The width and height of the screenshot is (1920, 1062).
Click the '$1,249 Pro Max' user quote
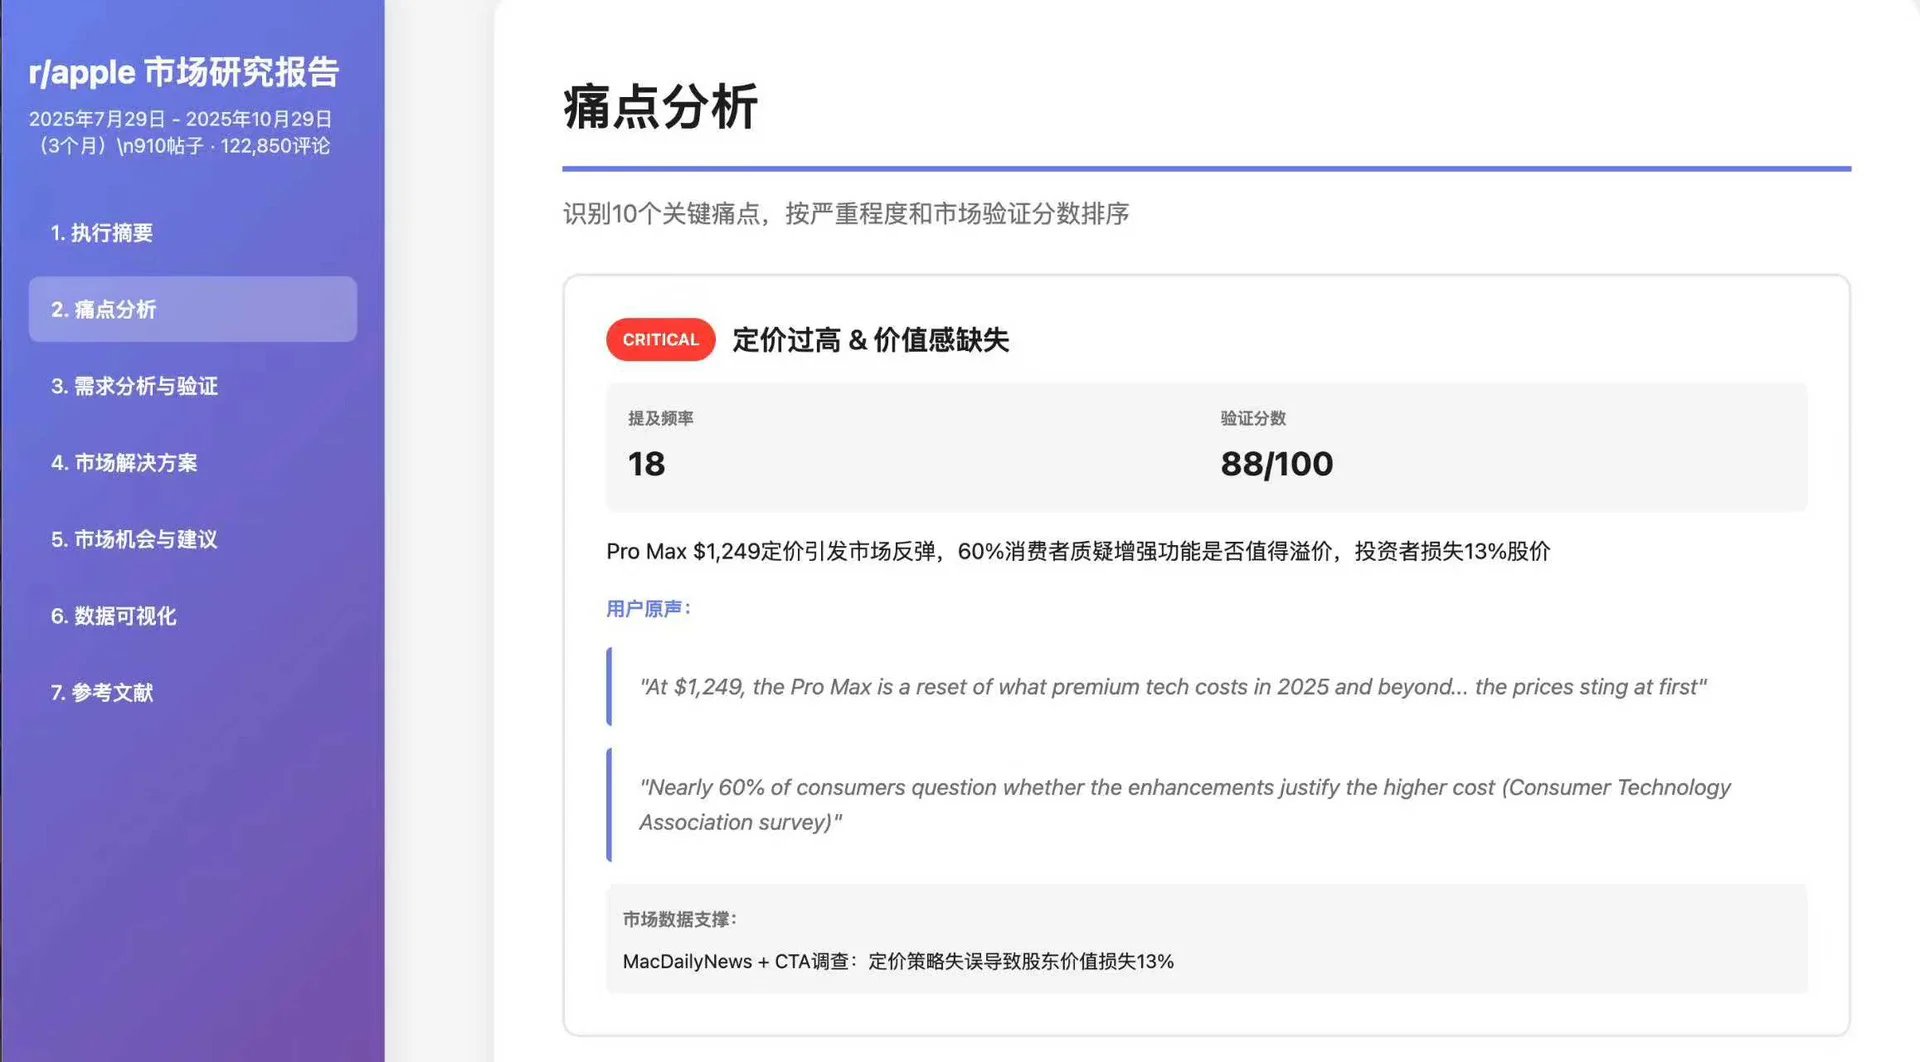(1170, 687)
